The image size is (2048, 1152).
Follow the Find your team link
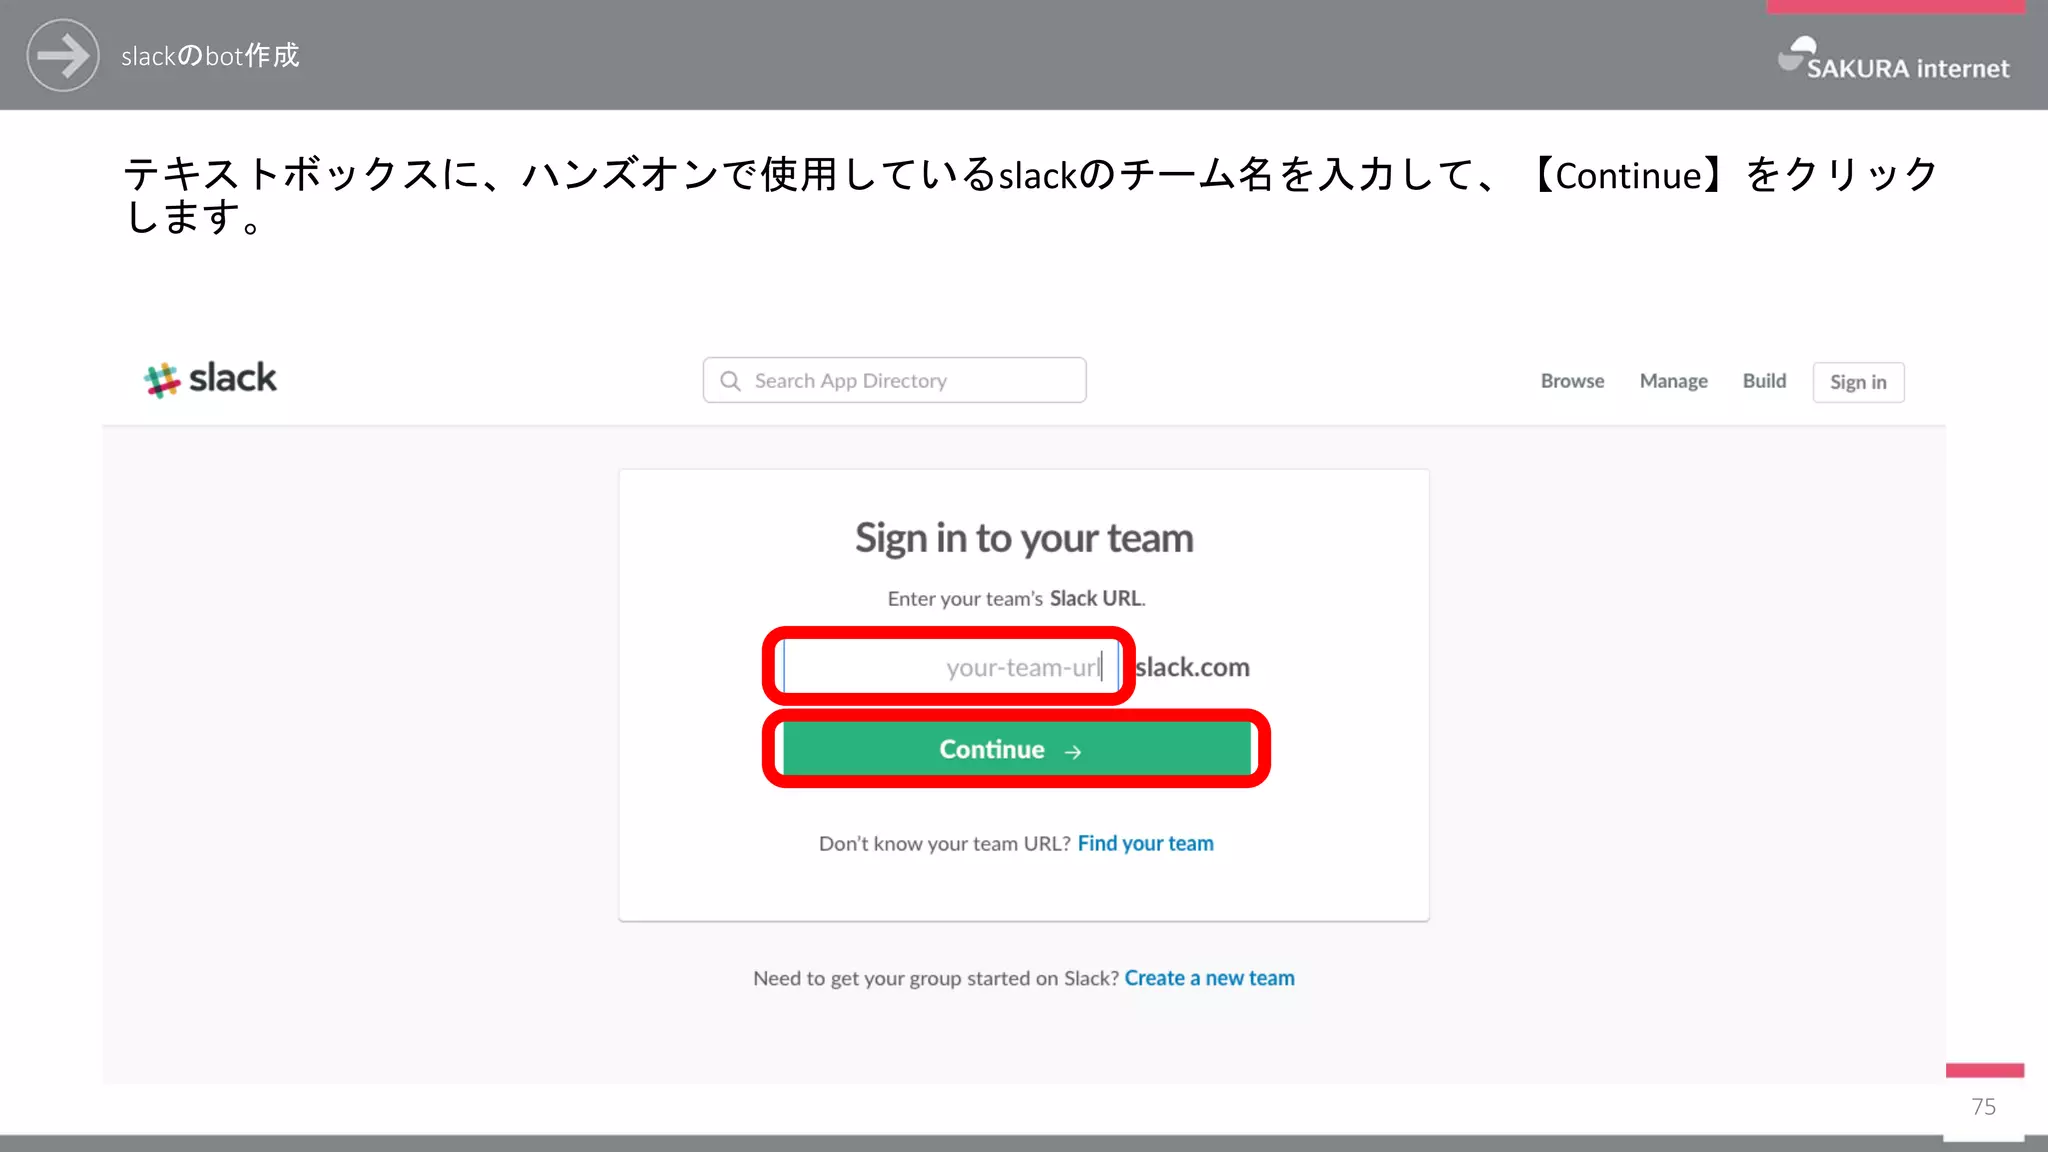point(1145,843)
